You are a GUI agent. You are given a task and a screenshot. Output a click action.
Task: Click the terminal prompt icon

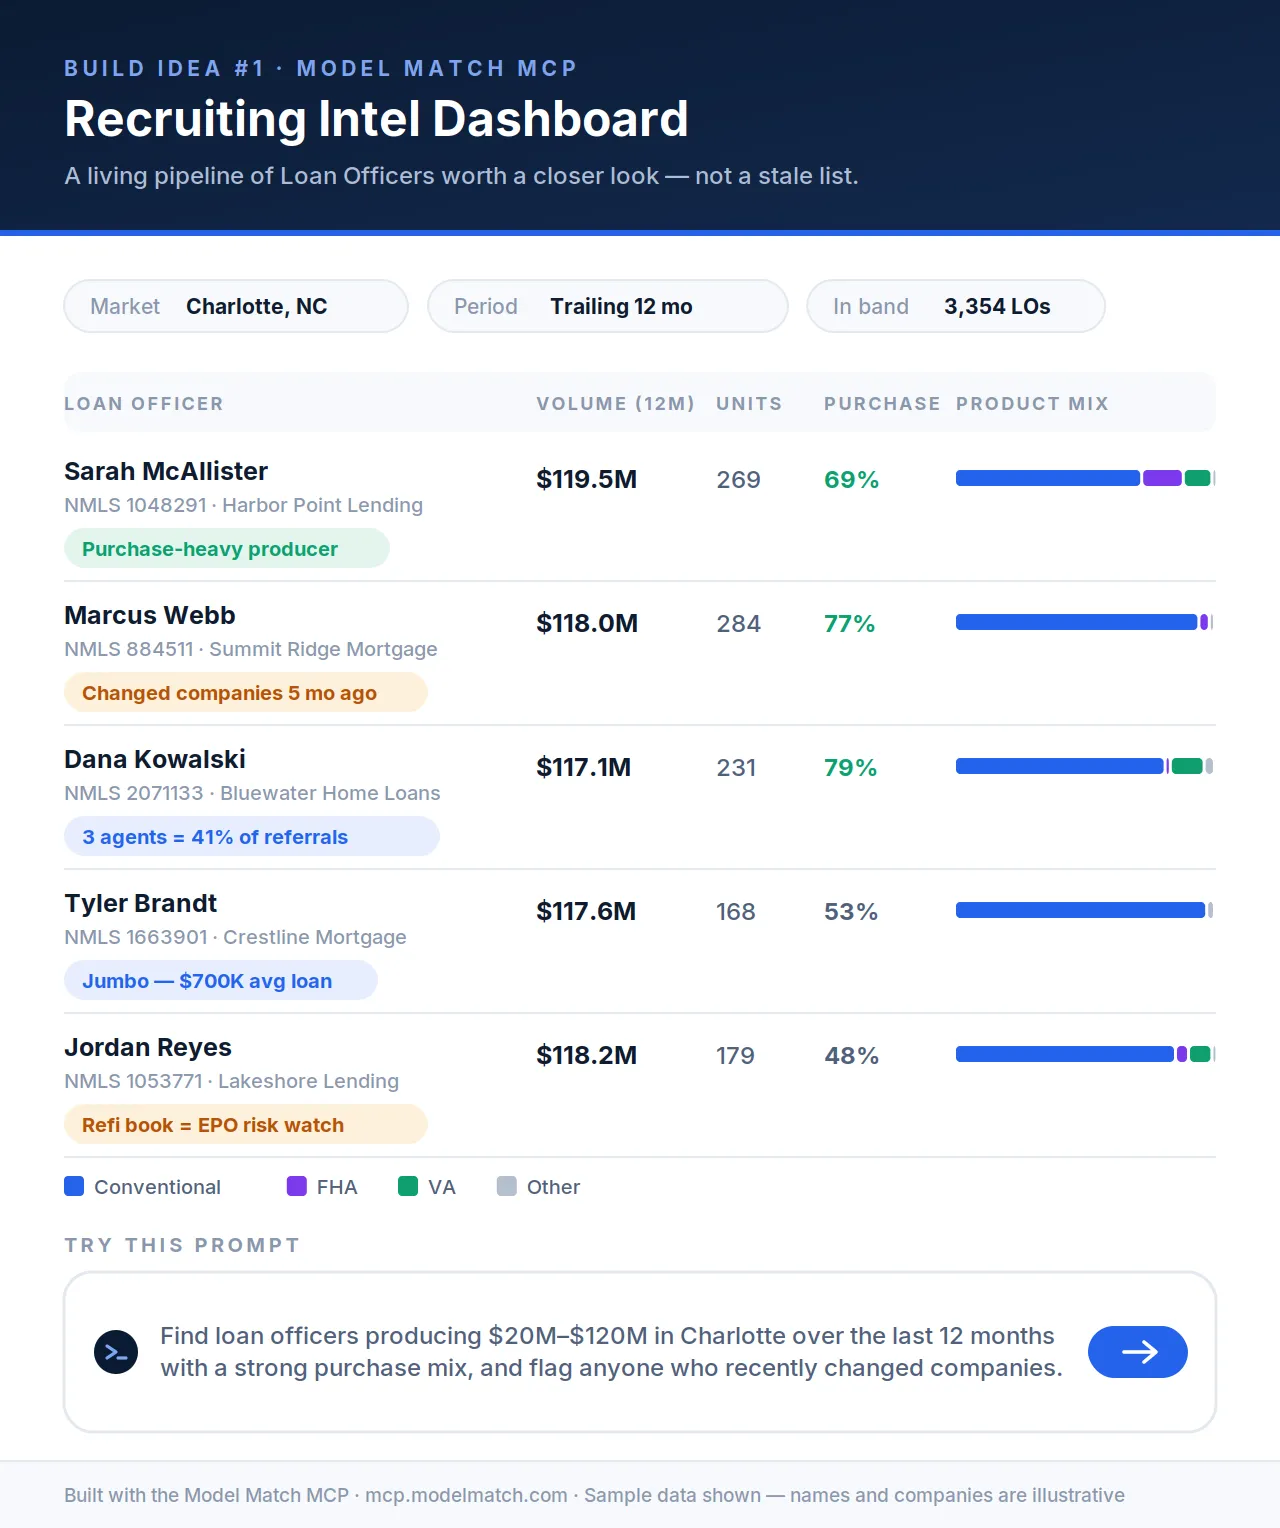pyautogui.click(x=116, y=1352)
